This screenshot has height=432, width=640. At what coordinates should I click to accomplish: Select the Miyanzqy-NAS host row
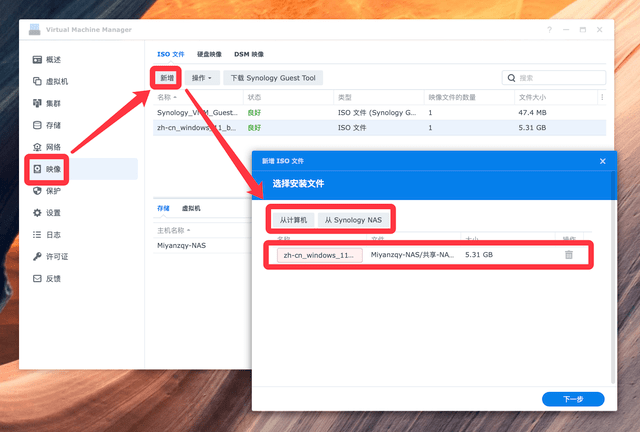pos(202,245)
